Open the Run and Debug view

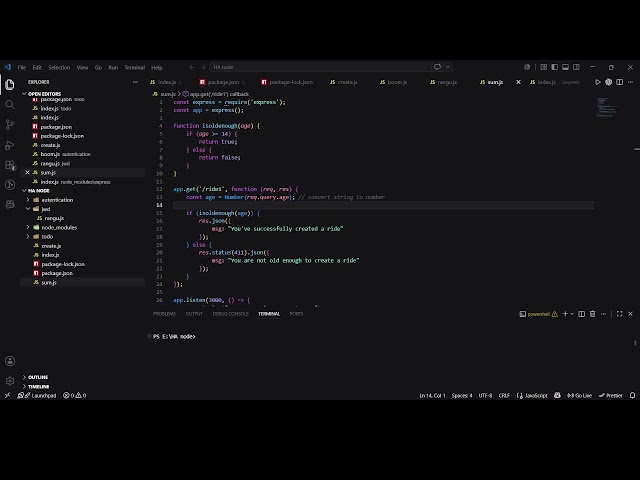coord(10,145)
